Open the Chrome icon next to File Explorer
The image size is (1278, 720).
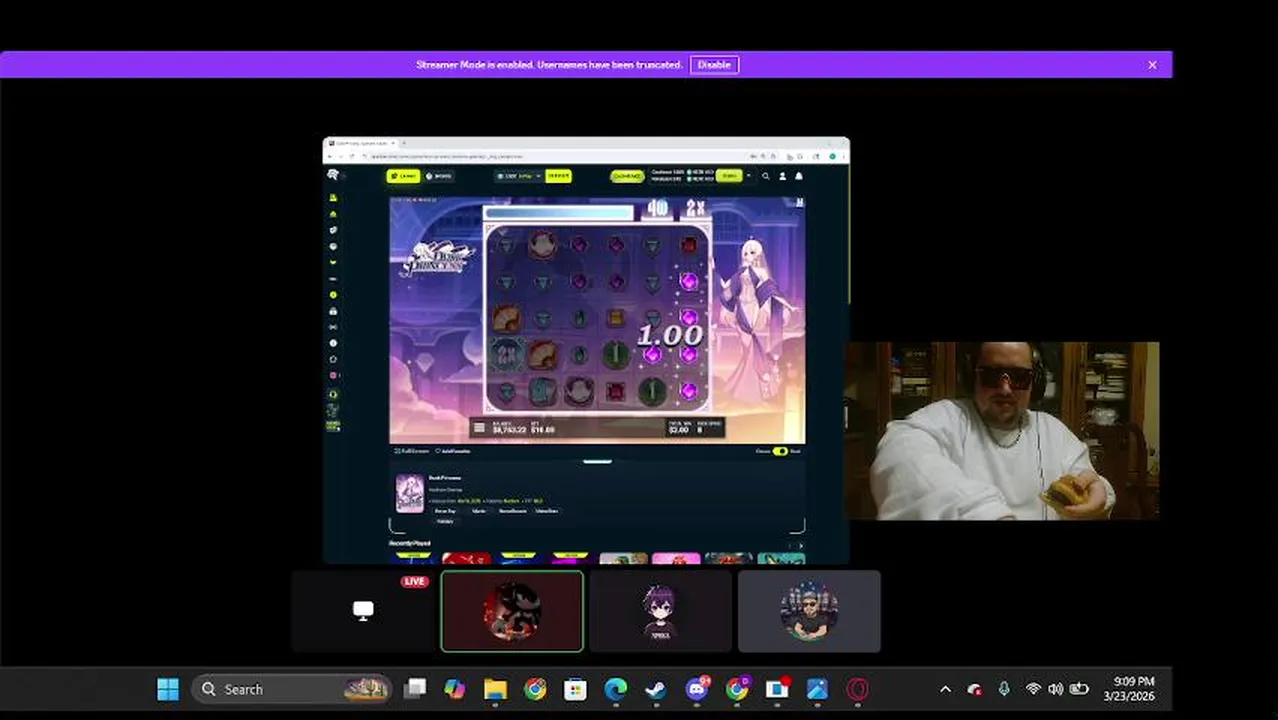535,689
